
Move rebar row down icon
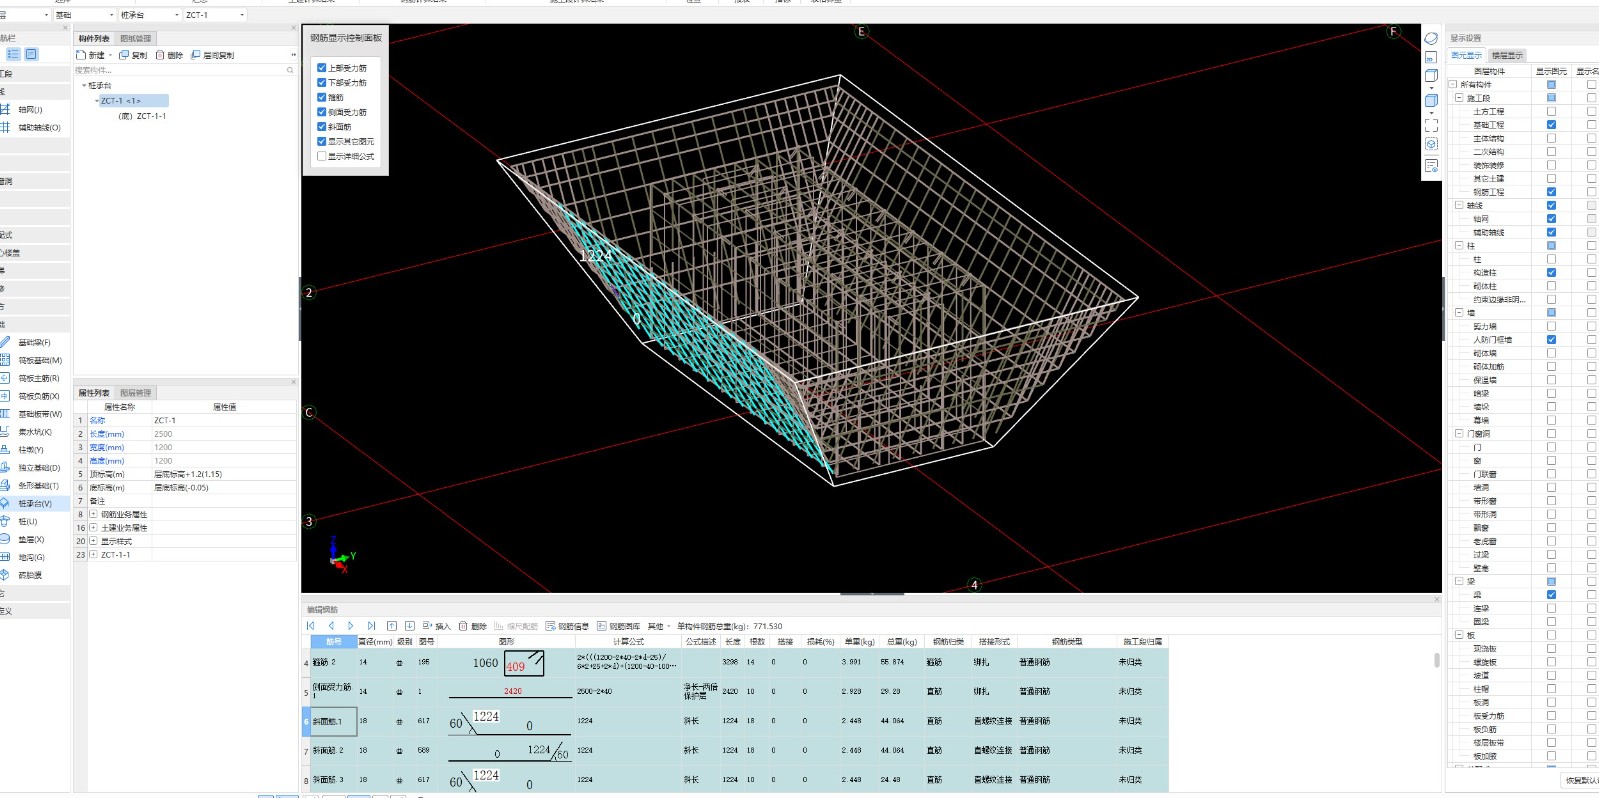click(410, 626)
